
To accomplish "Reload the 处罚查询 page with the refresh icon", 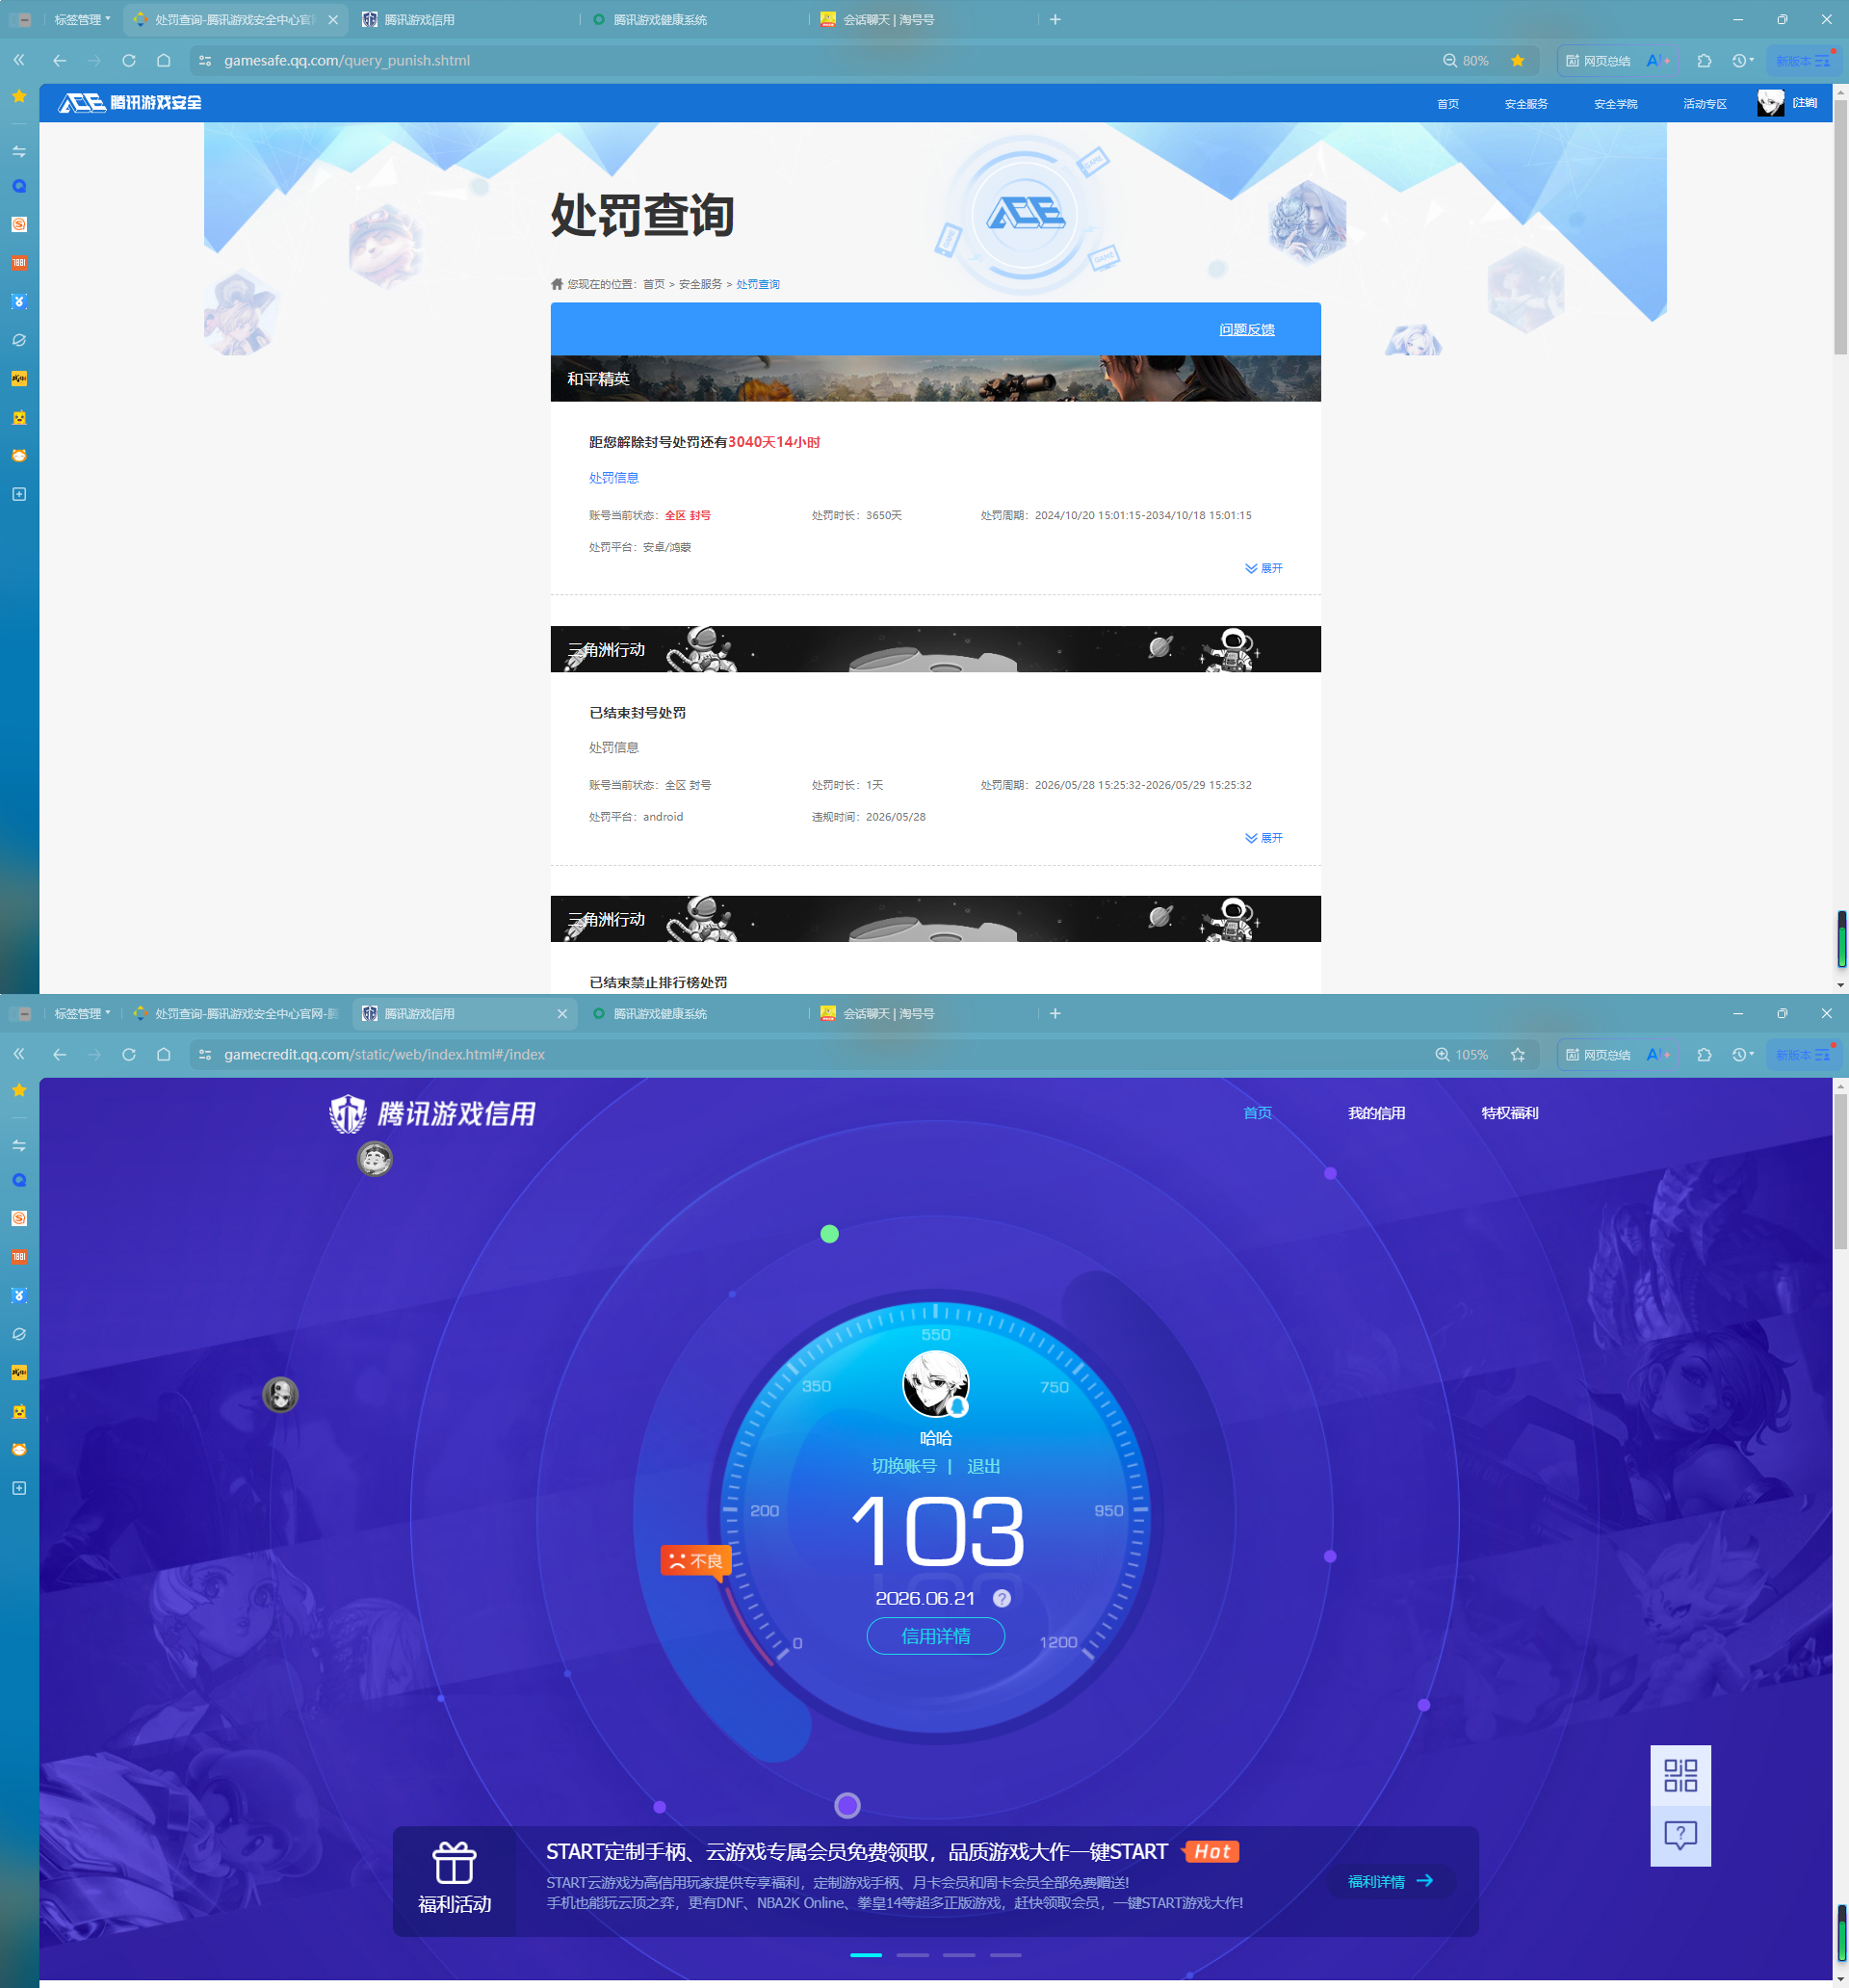I will click(129, 60).
